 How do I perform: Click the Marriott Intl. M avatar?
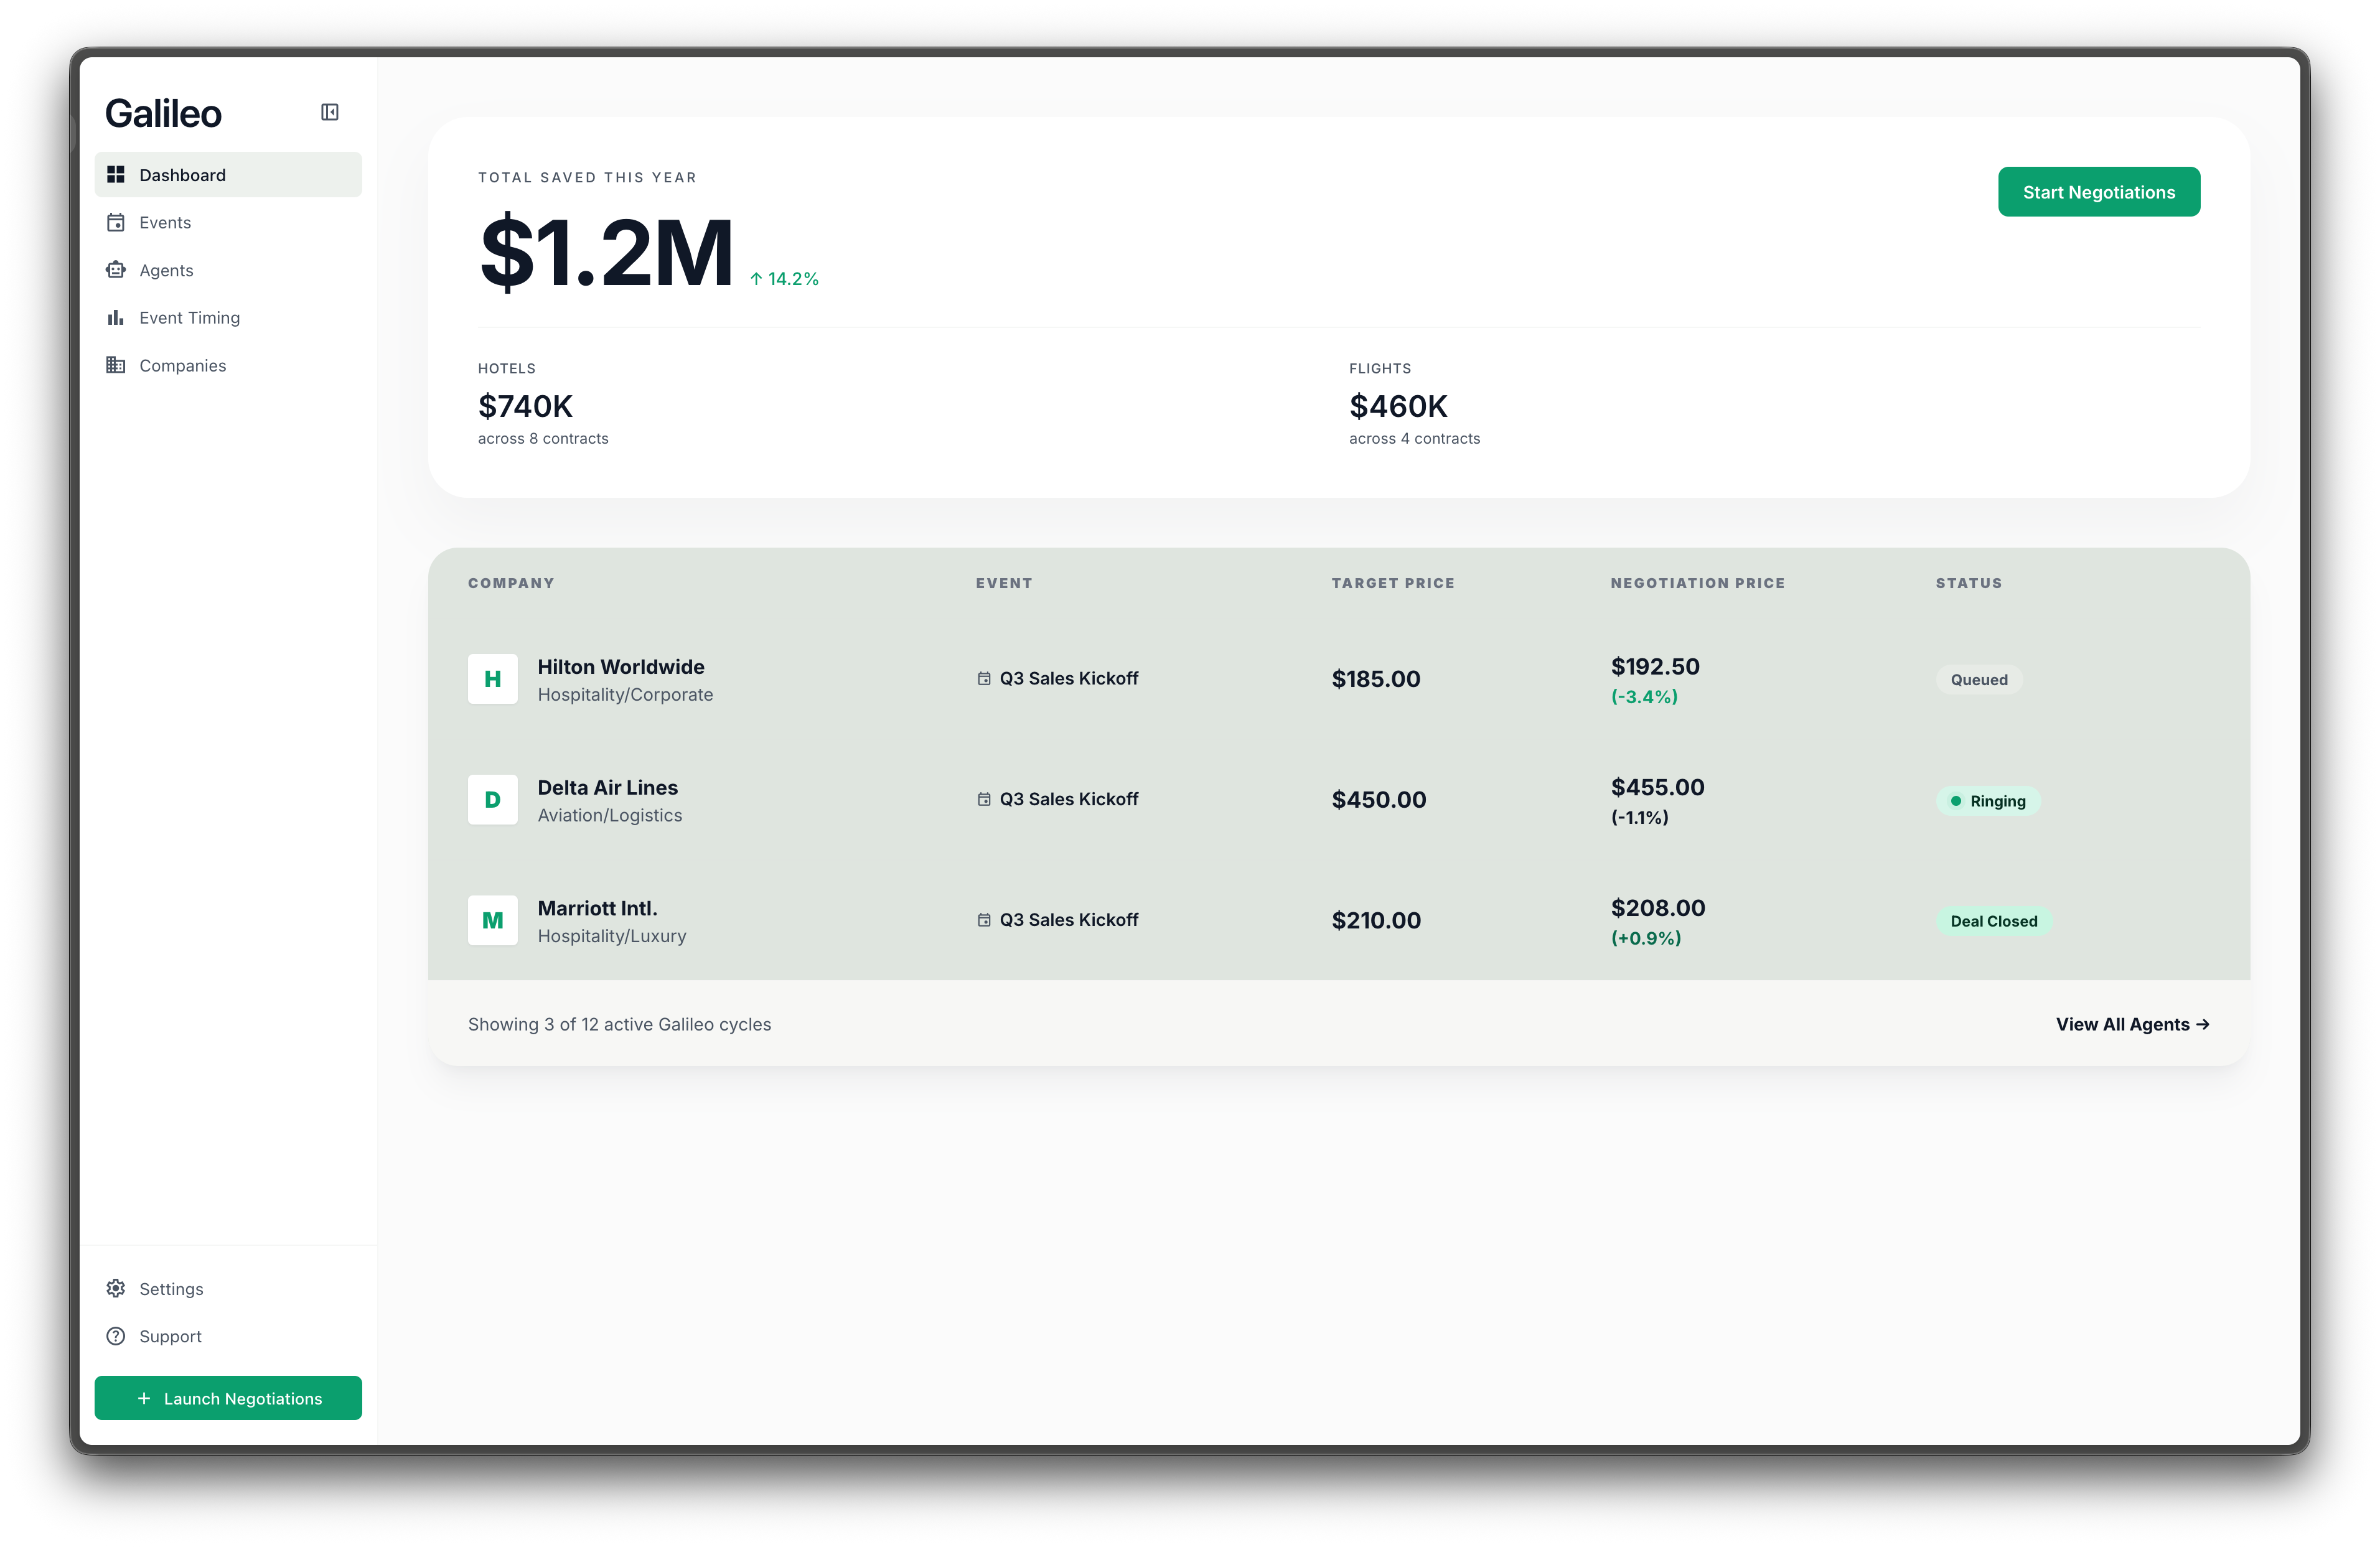click(x=492, y=920)
